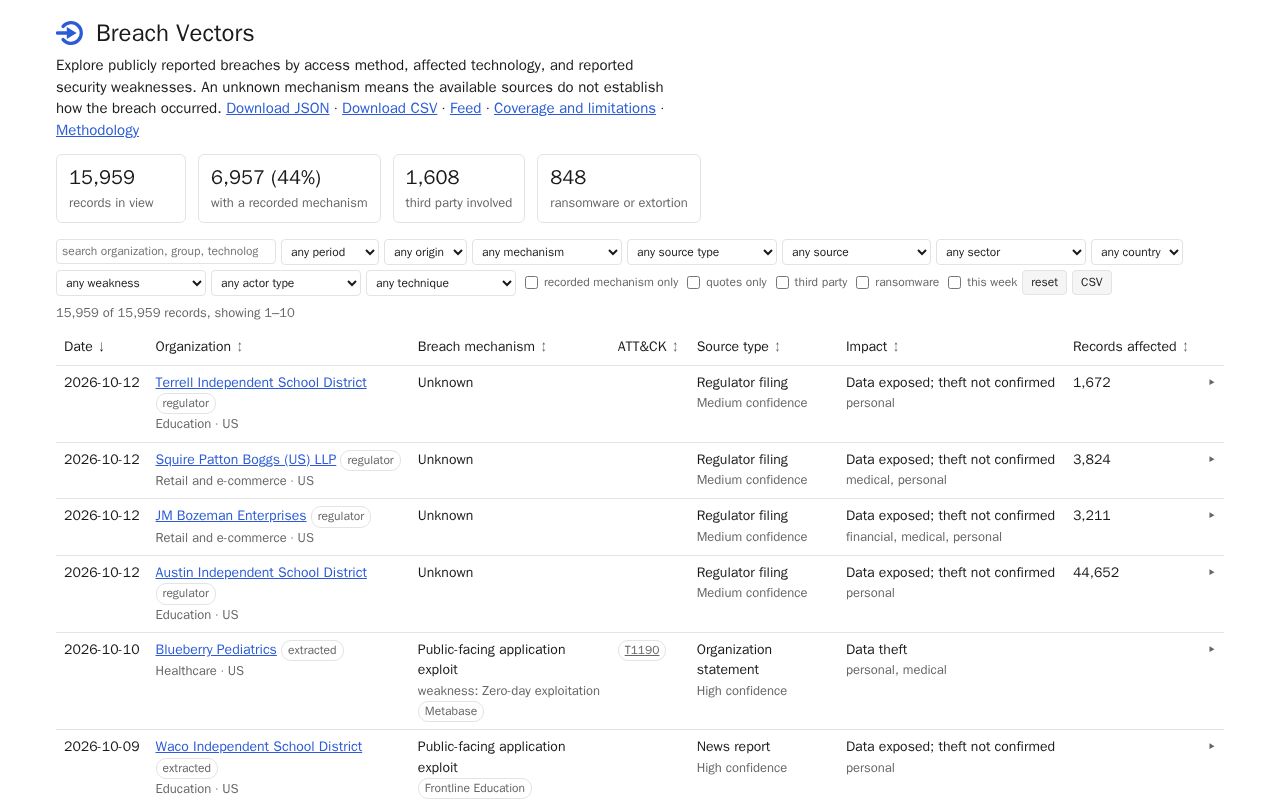Open the any origin dropdown
The image size is (1280, 800).
click(425, 252)
